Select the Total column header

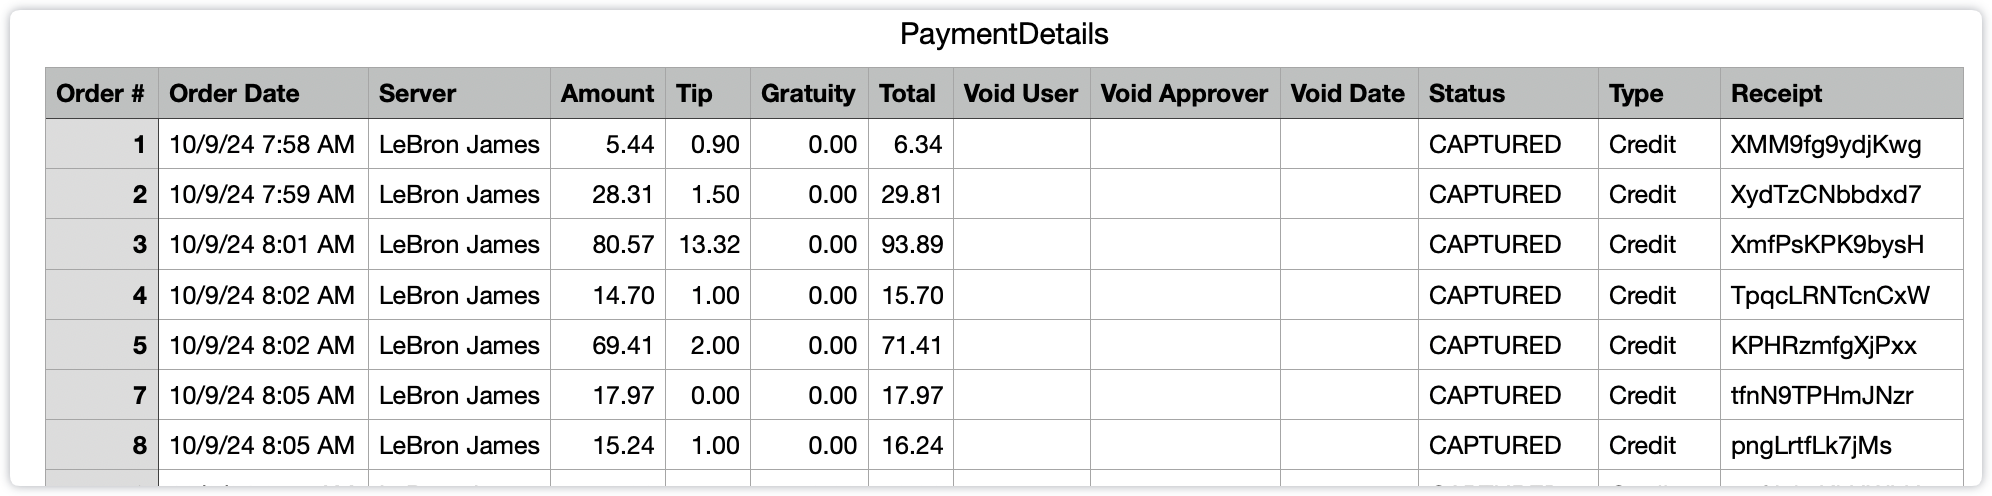tap(907, 94)
